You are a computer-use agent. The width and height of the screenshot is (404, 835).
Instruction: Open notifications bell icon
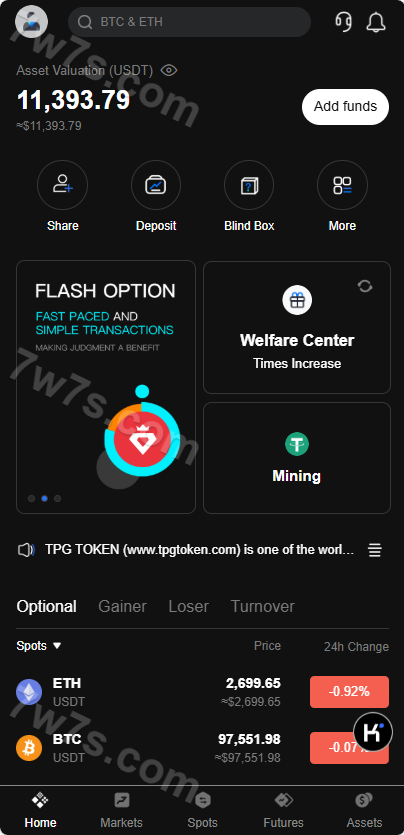(376, 22)
